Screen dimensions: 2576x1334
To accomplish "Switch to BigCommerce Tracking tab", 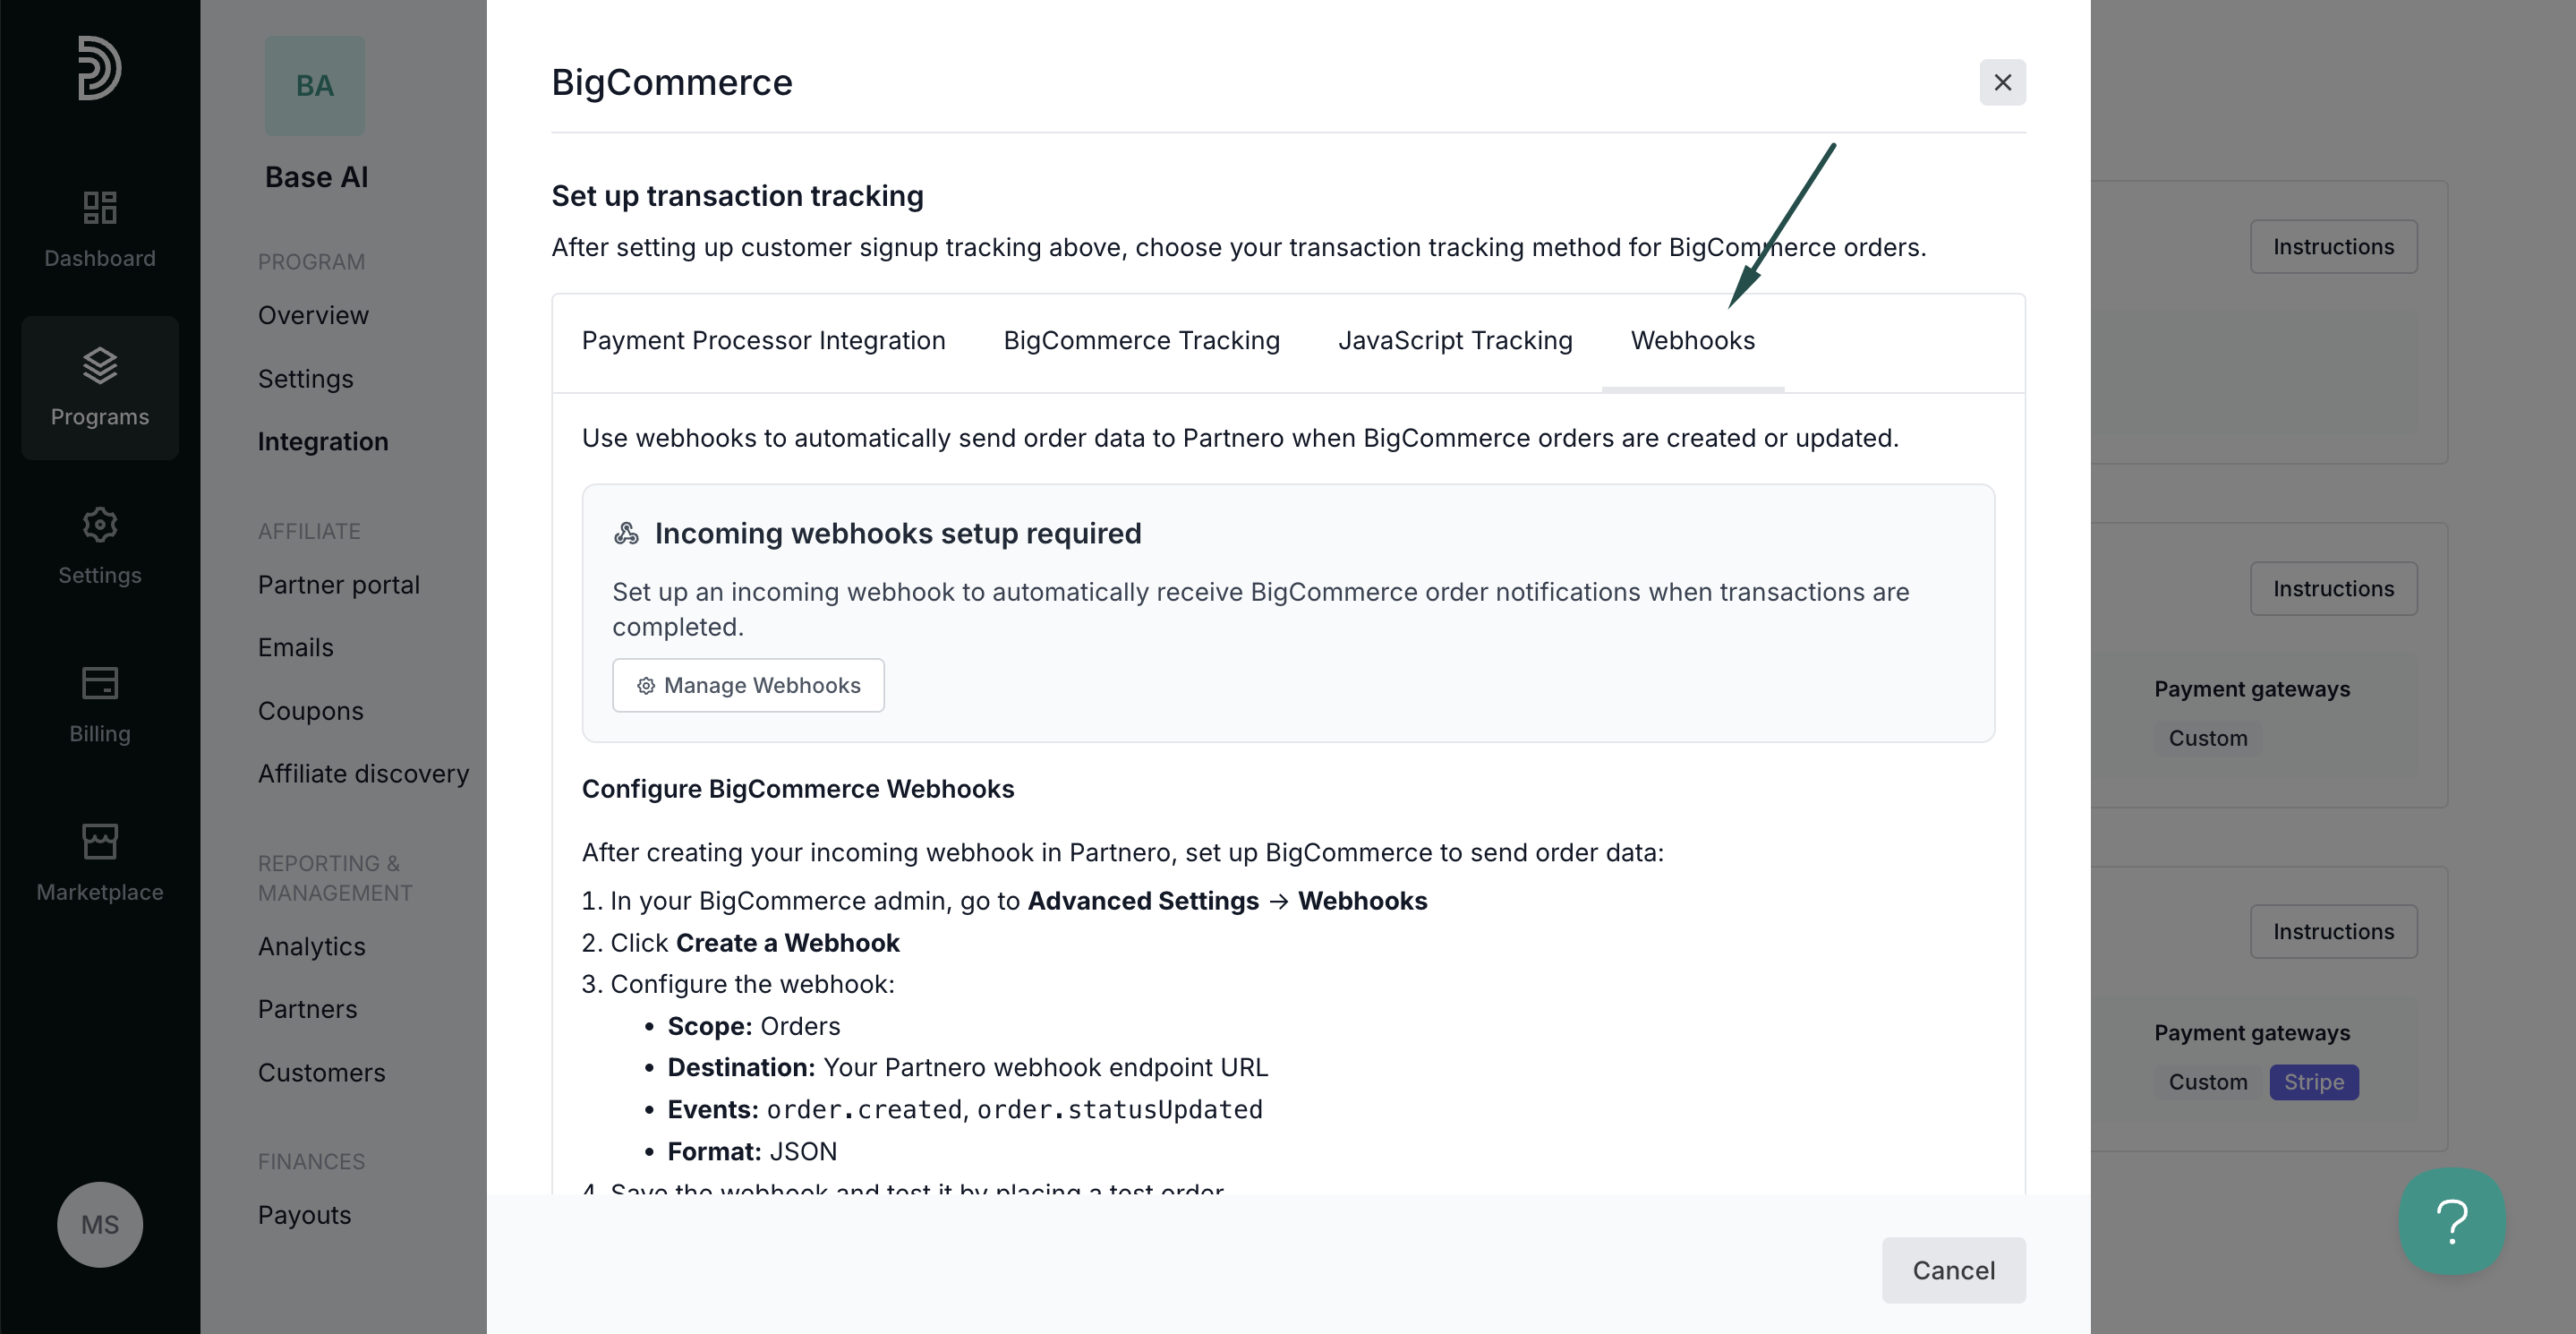I will [1141, 341].
